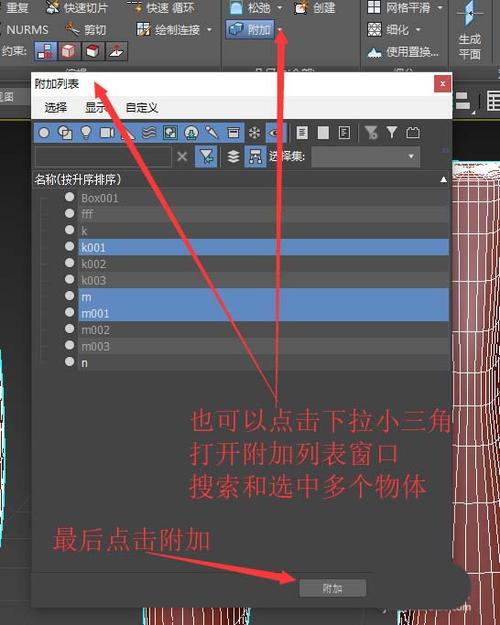Click the search name input field

click(x=103, y=157)
